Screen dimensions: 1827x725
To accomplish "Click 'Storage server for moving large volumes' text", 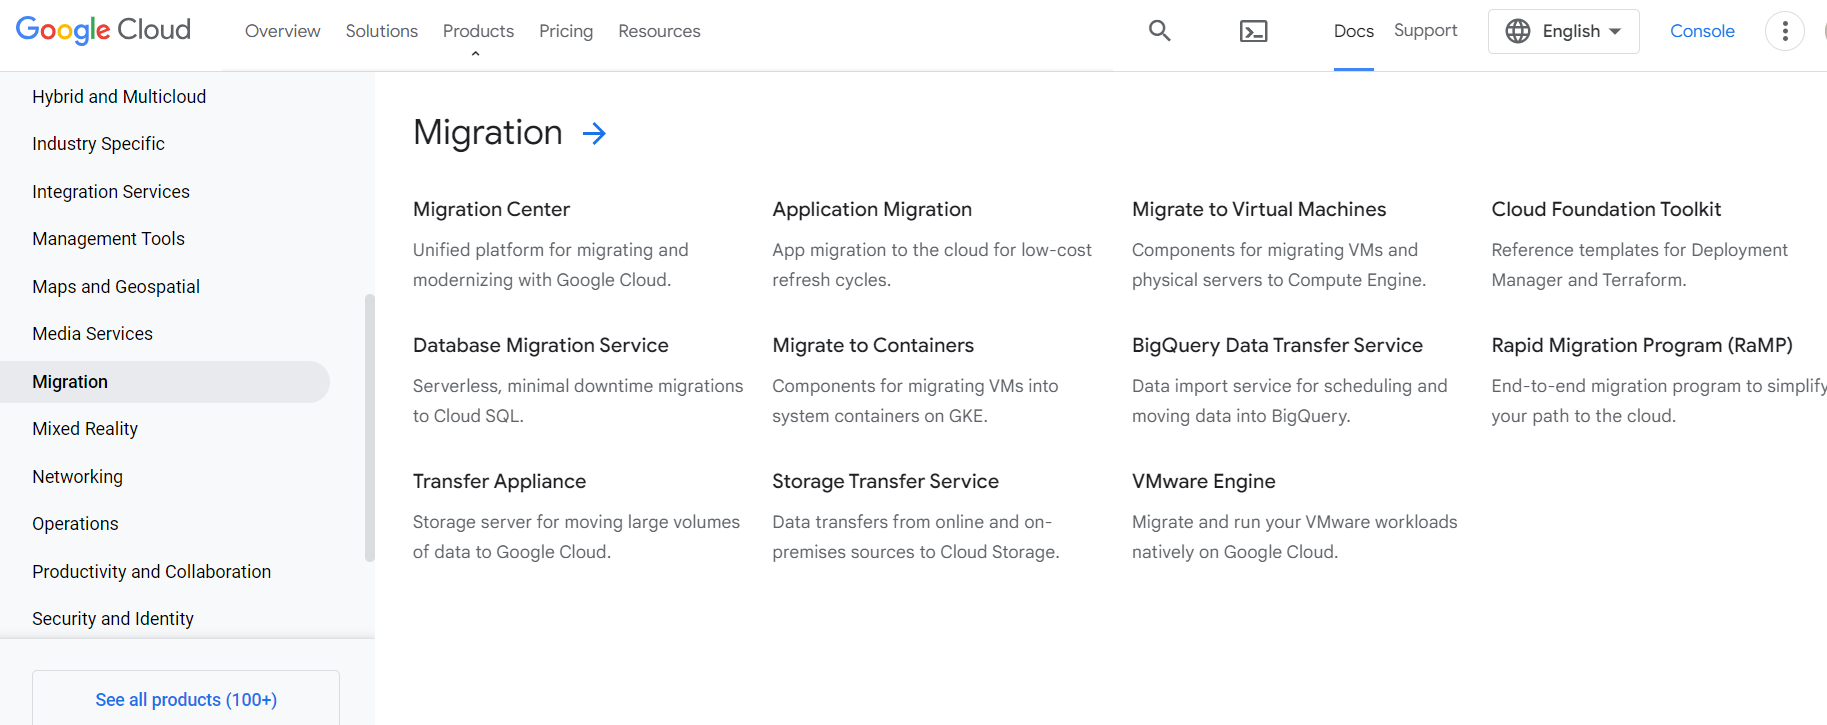I will coord(577,537).
